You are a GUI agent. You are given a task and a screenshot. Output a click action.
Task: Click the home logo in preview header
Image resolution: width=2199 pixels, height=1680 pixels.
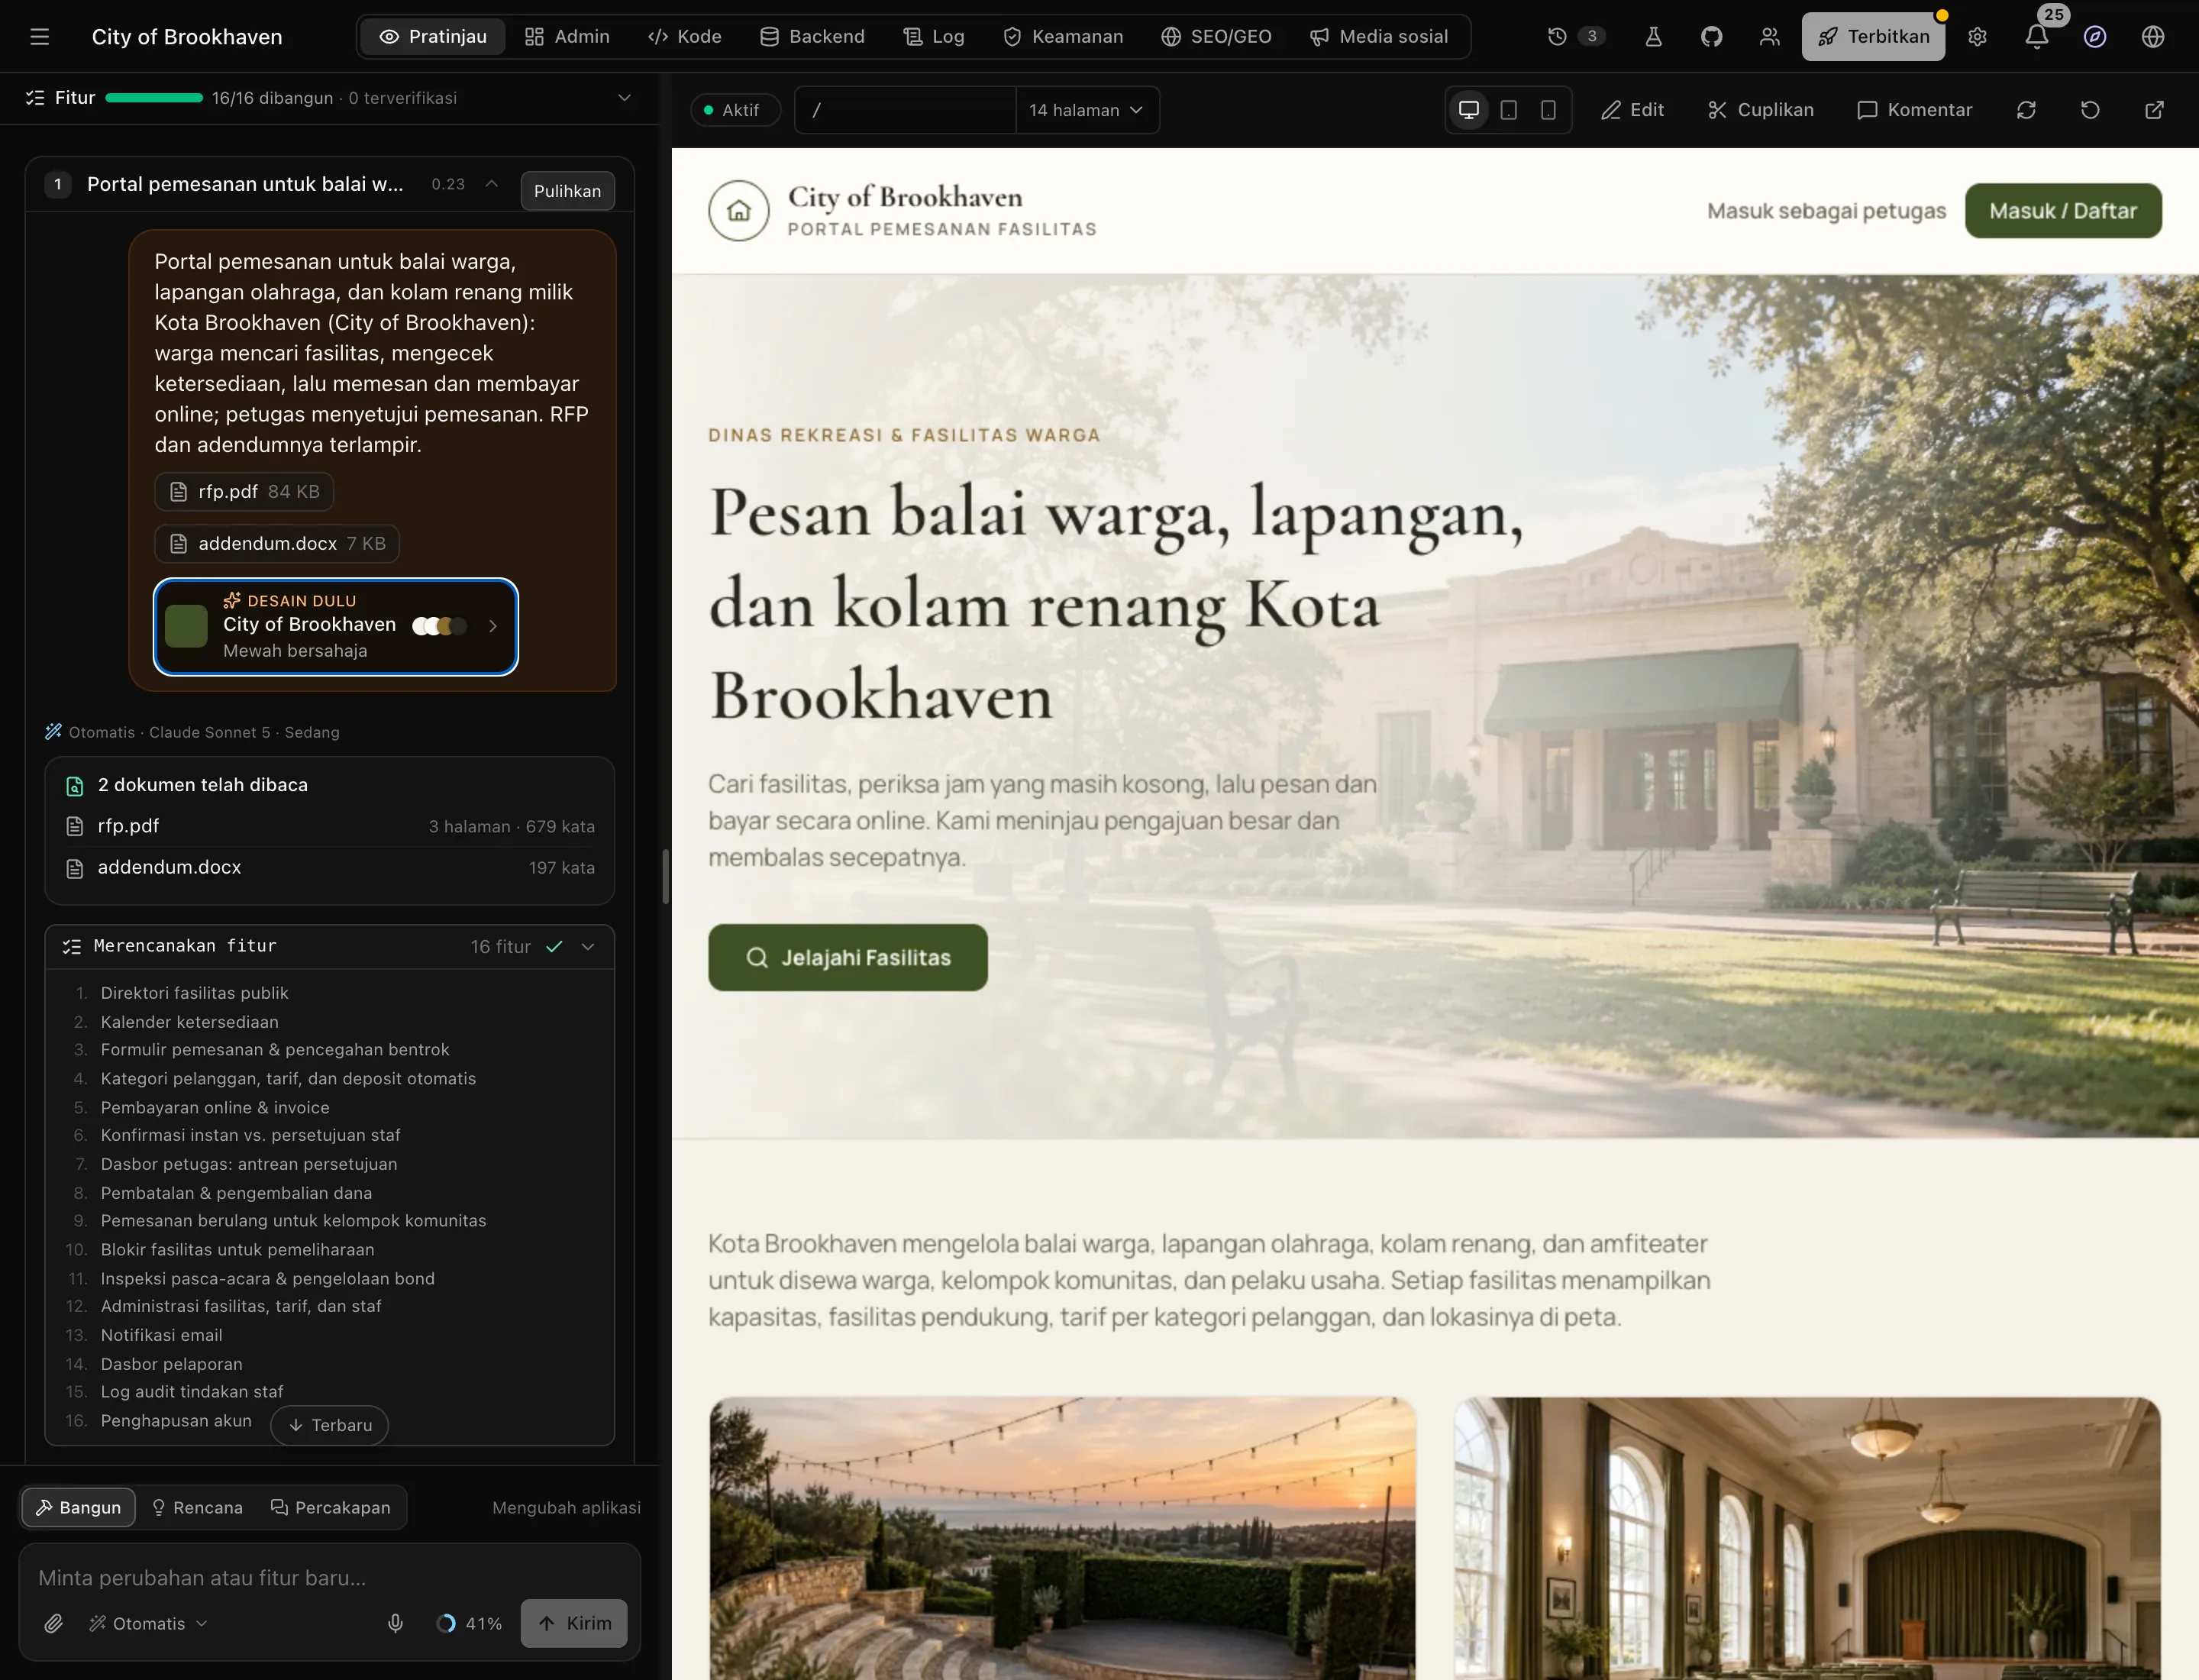[x=739, y=210]
